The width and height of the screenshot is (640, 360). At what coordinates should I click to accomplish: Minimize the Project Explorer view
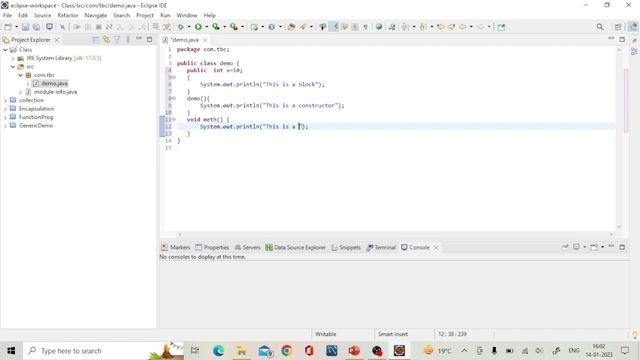click(139, 39)
